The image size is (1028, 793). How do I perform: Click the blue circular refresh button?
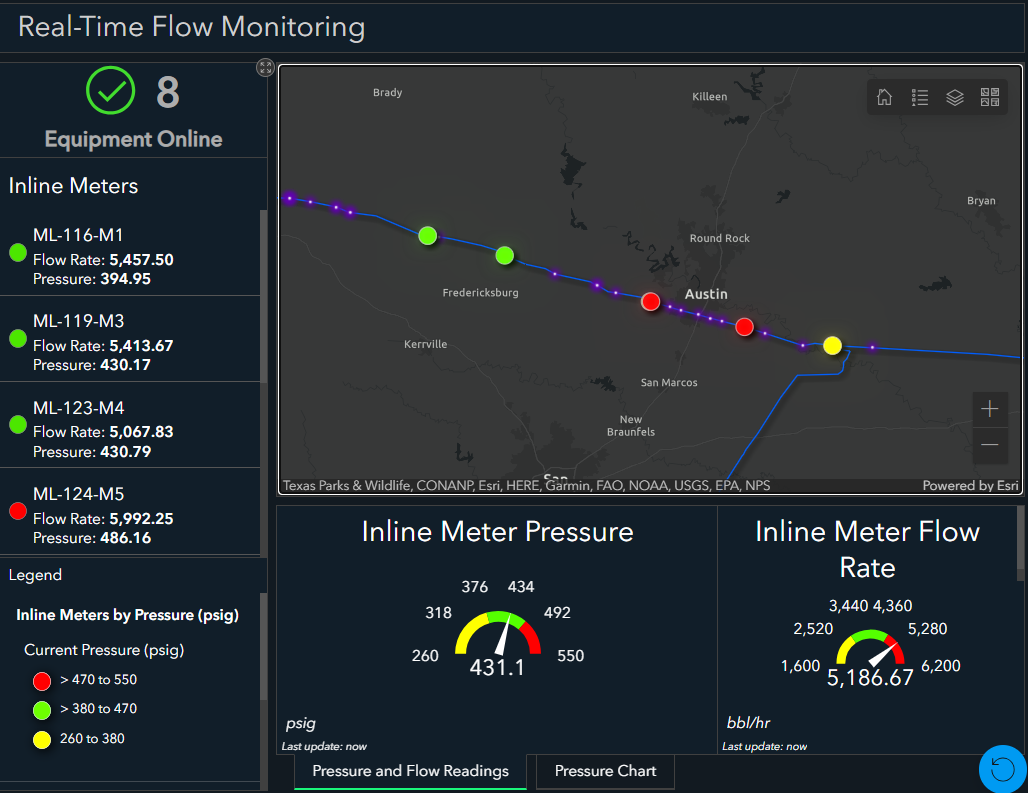pyautogui.click(x=1002, y=769)
